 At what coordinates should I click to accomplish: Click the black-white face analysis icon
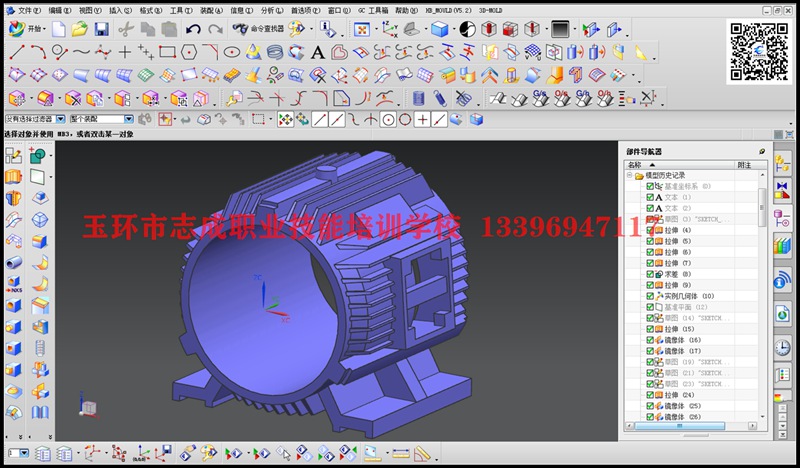point(467,30)
